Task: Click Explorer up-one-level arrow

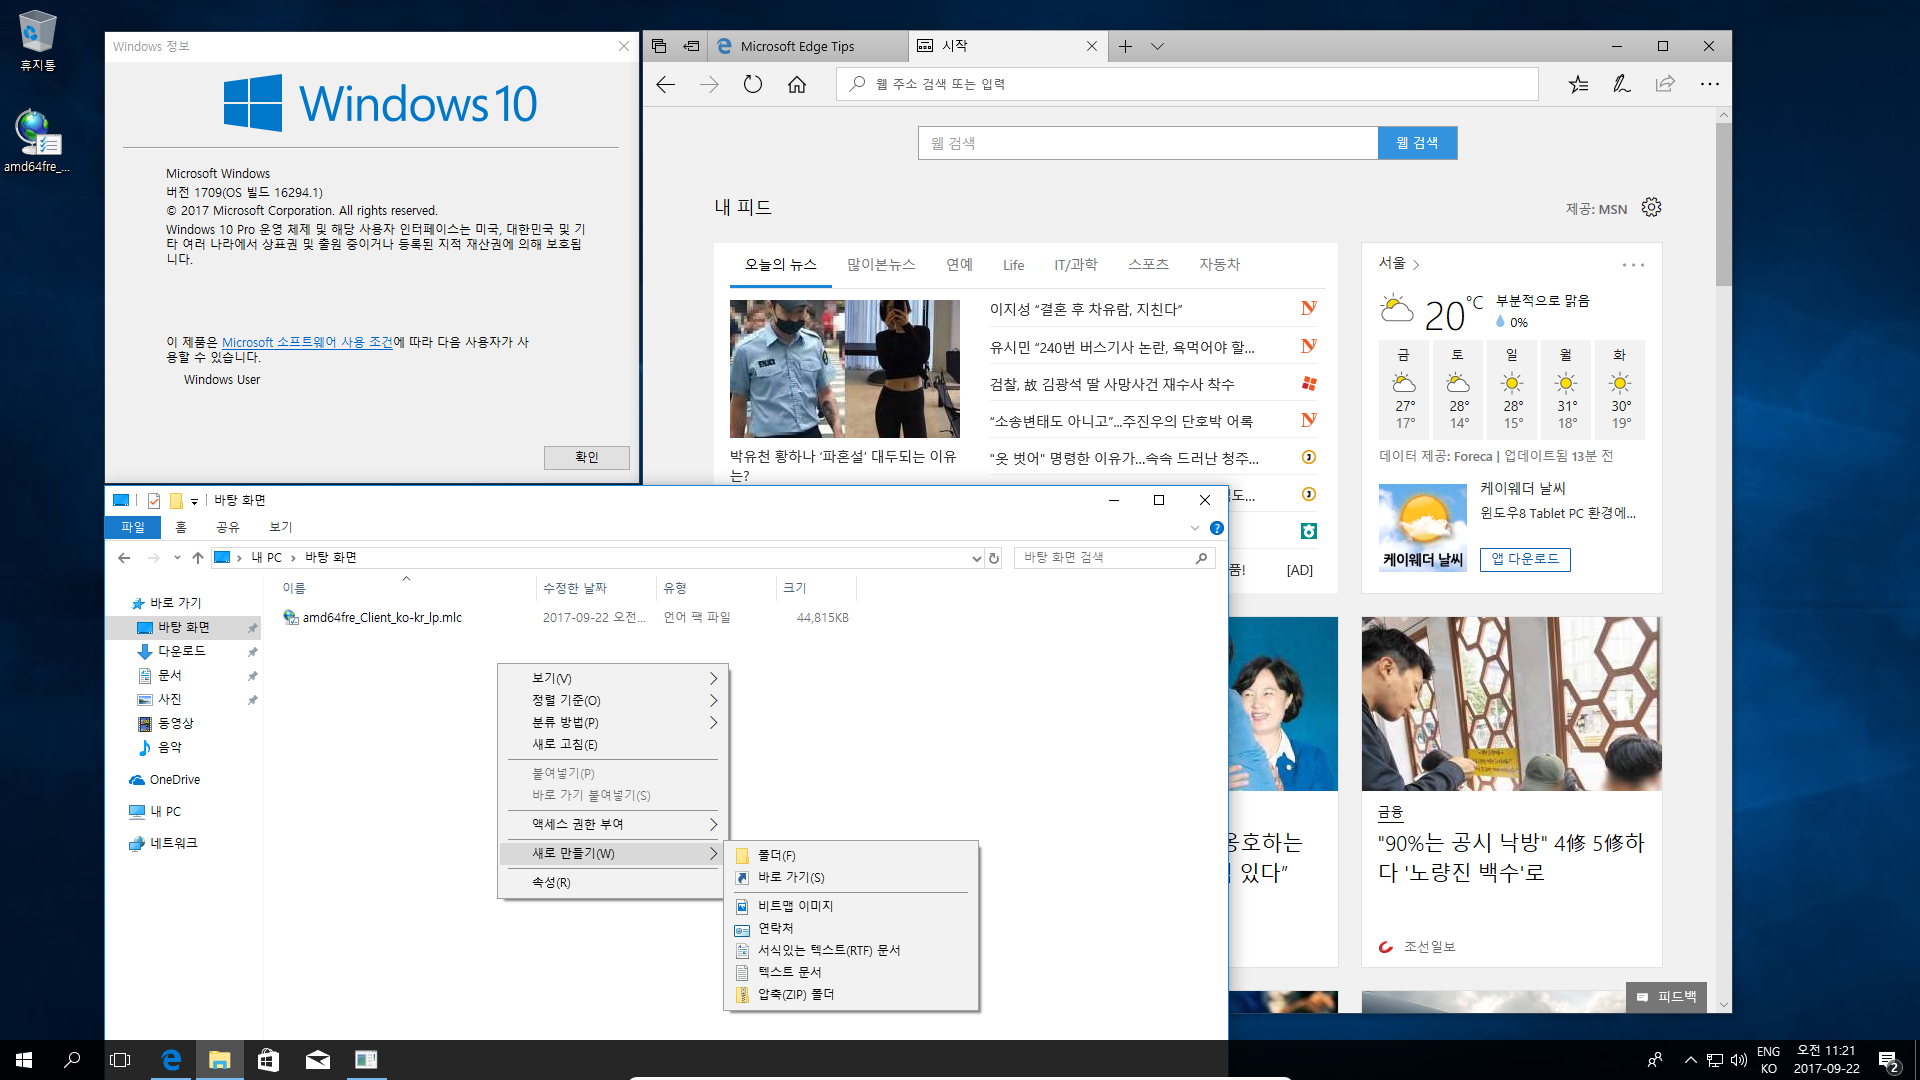Action: (198, 558)
